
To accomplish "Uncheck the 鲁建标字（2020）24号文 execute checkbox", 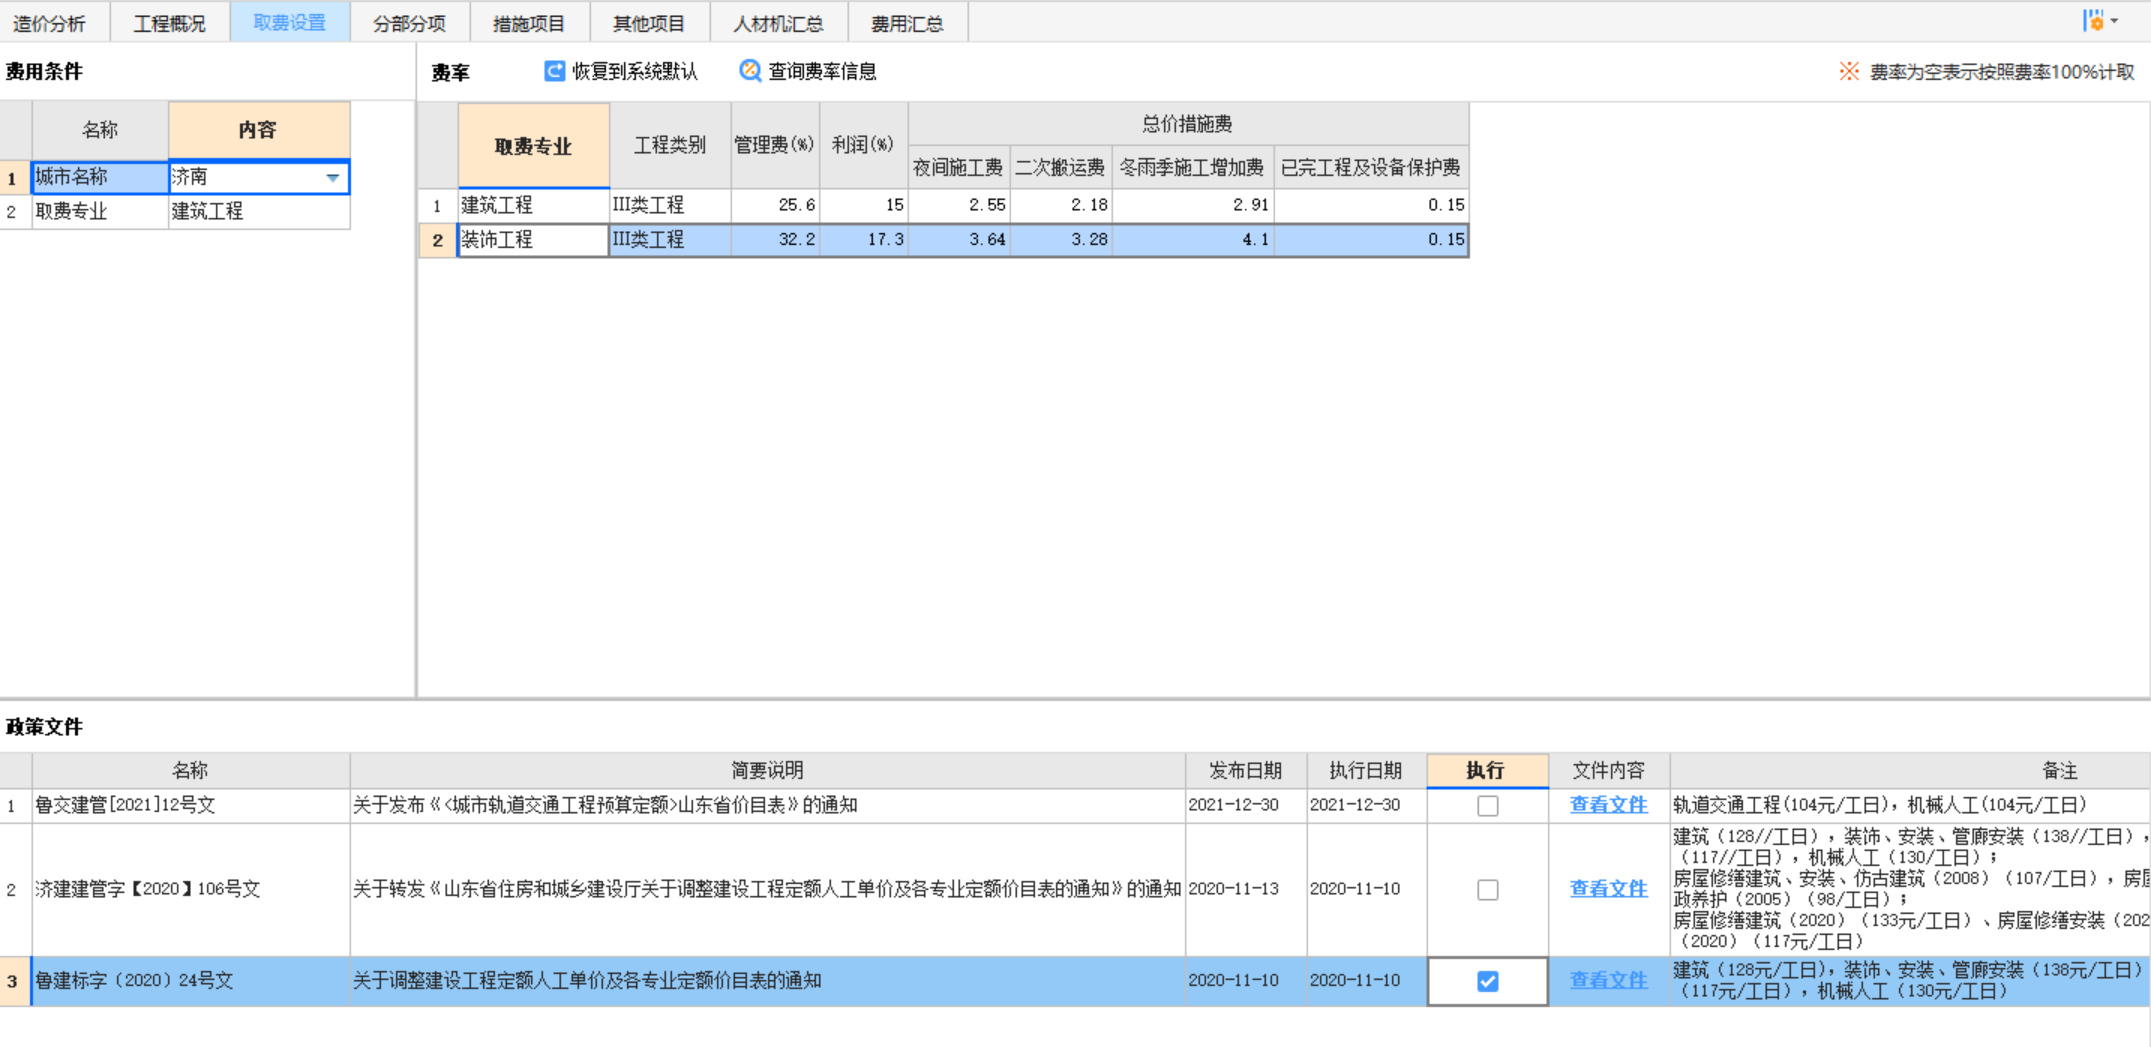I will [x=1488, y=981].
